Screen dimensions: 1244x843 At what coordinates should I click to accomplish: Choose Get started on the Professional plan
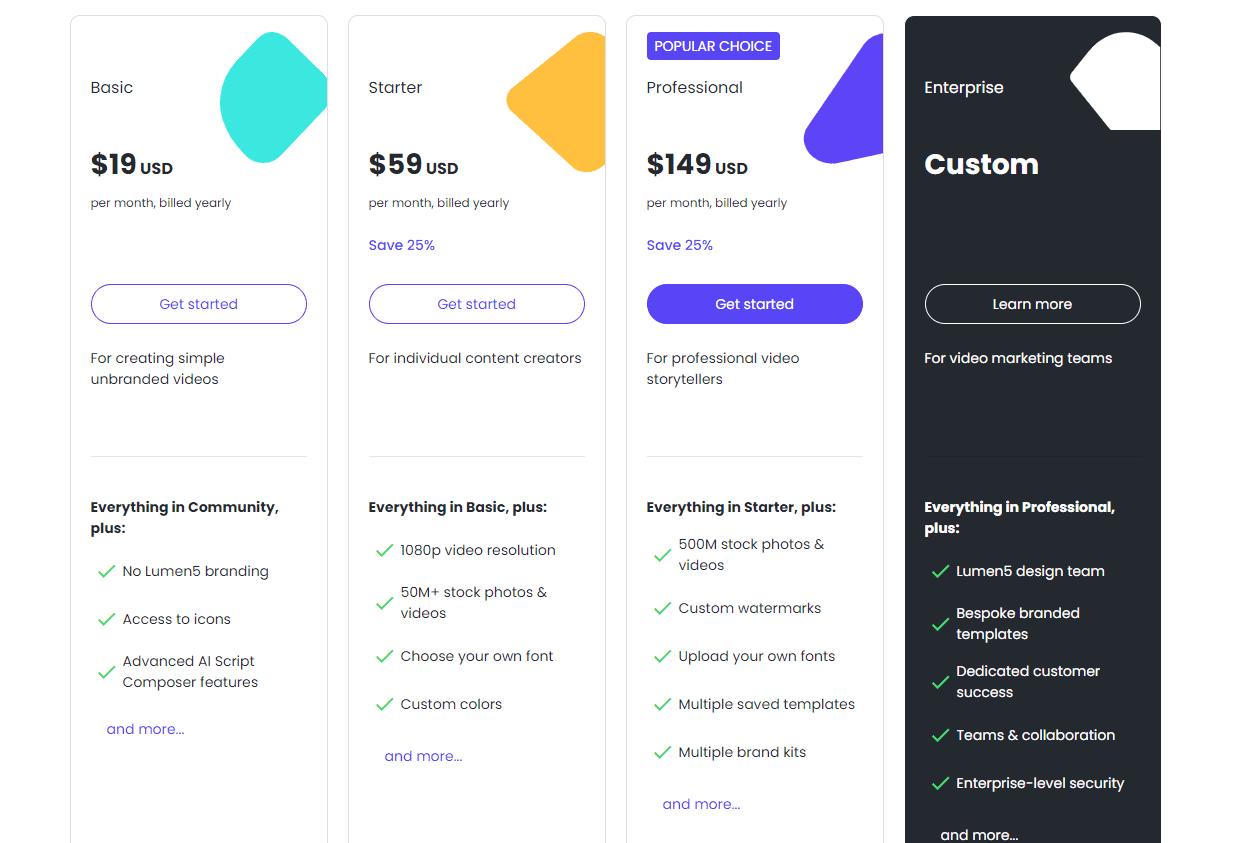point(754,304)
